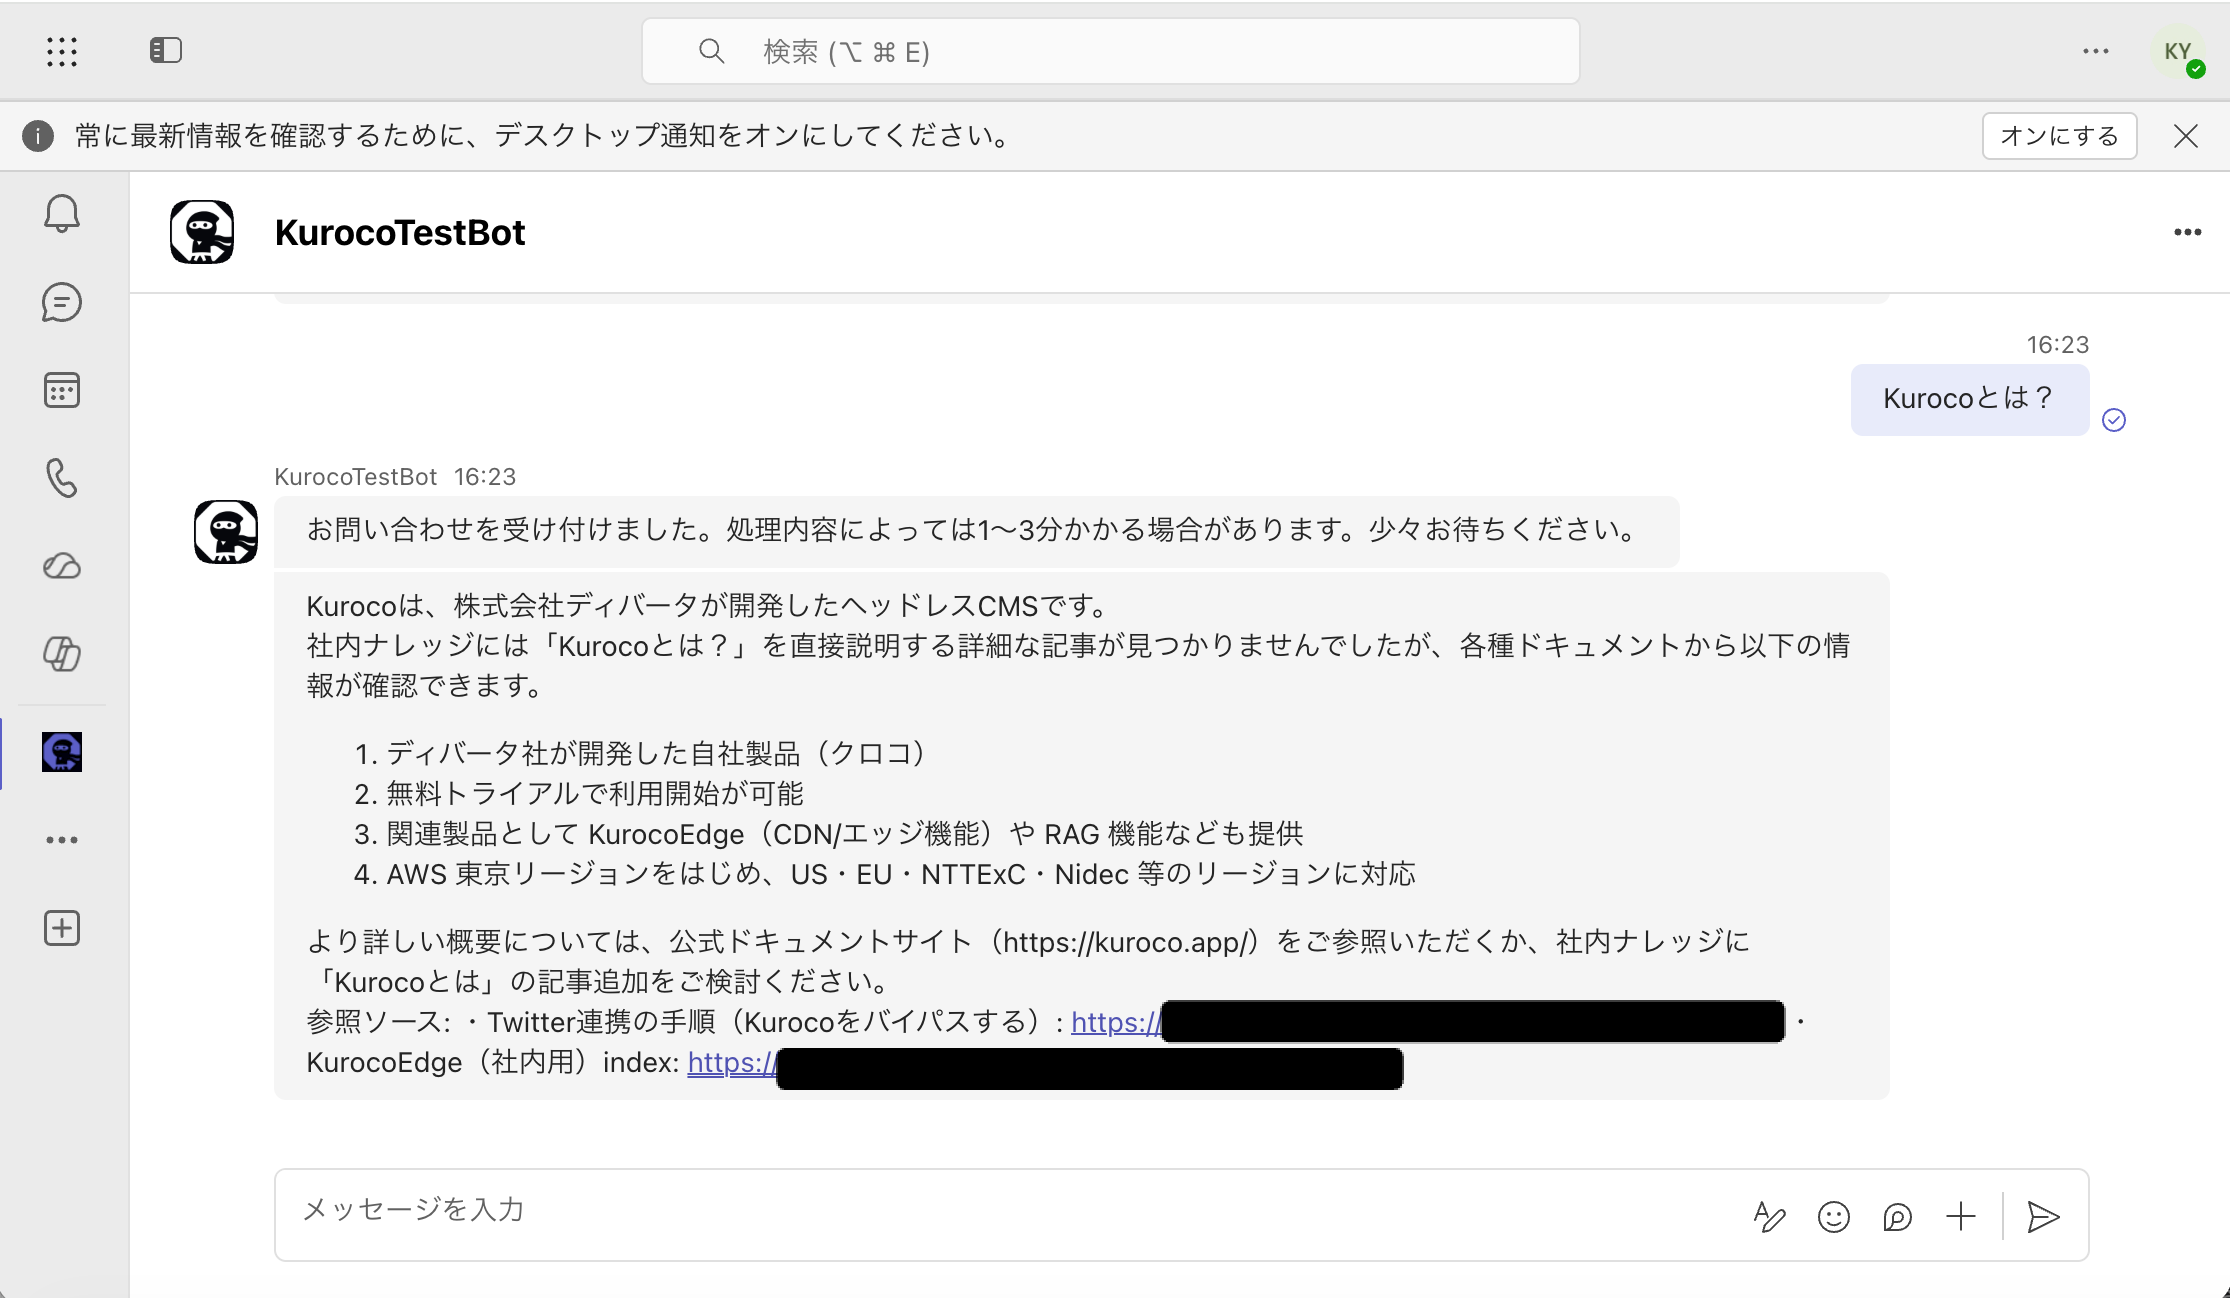Click list item about AWS 東京リージョン
Viewport: 2230px width, 1298px height.
pyautogui.click(x=901, y=874)
